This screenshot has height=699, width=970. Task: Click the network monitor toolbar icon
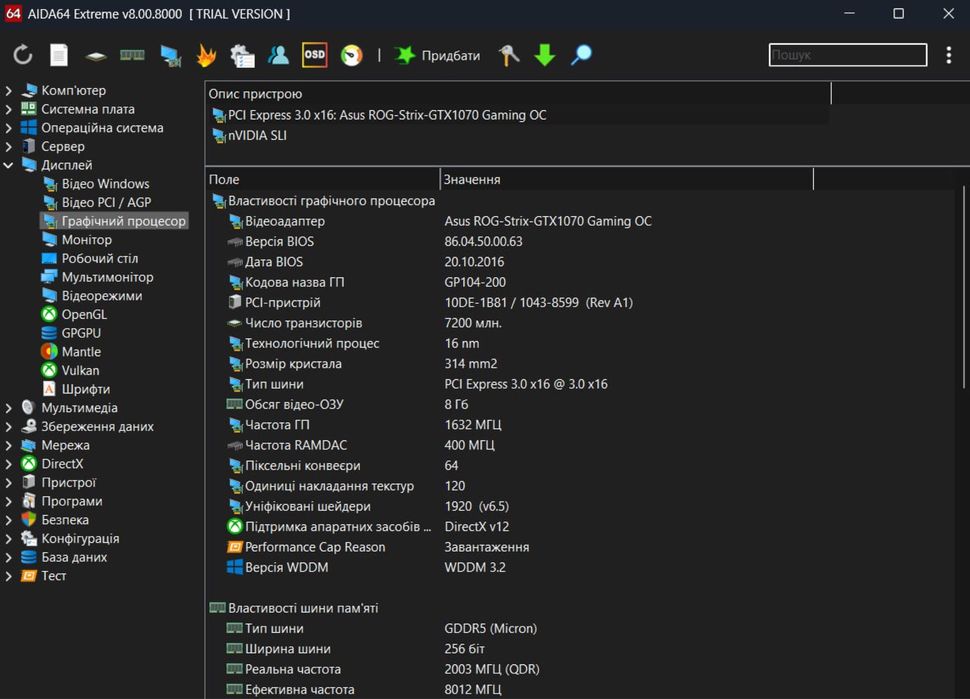pyautogui.click(x=170, y=56)
